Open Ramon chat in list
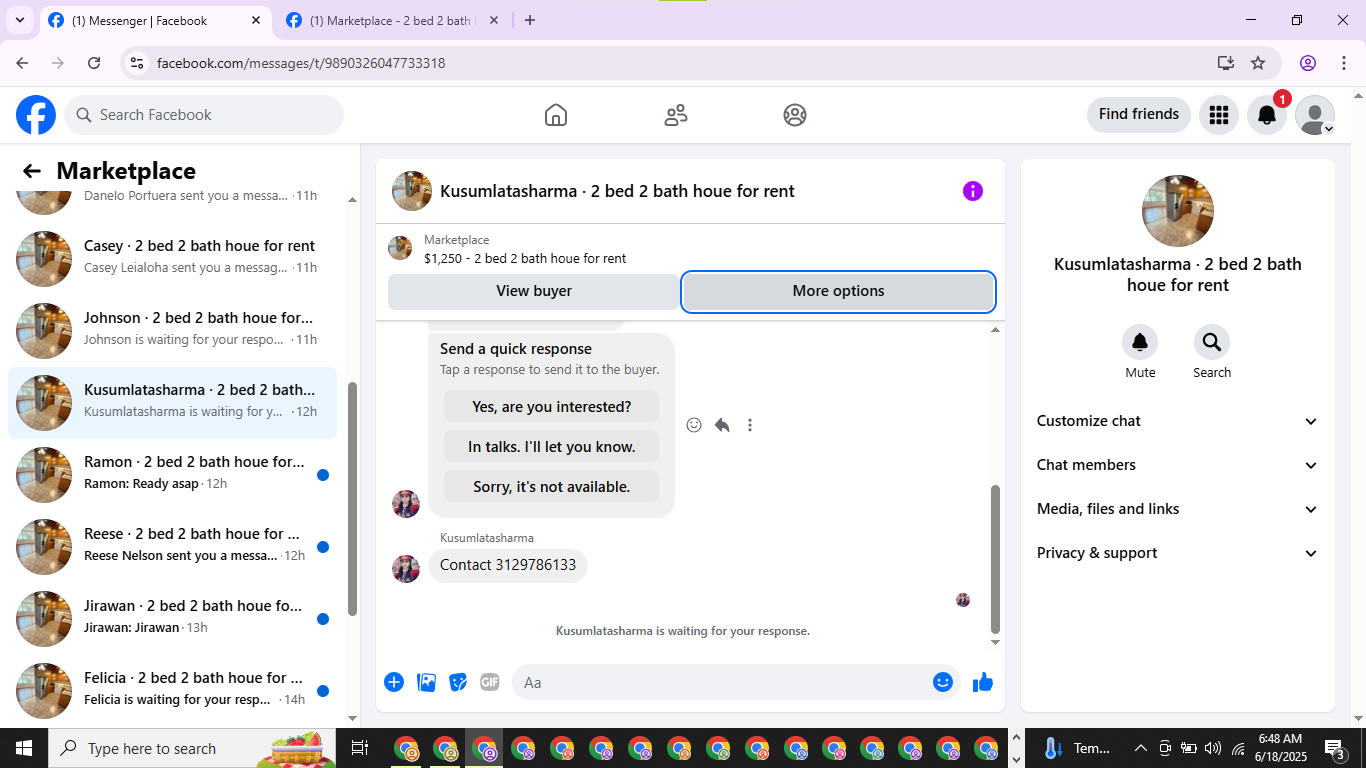Viewport: 1366px width, 768px height. tap(172, 475)
